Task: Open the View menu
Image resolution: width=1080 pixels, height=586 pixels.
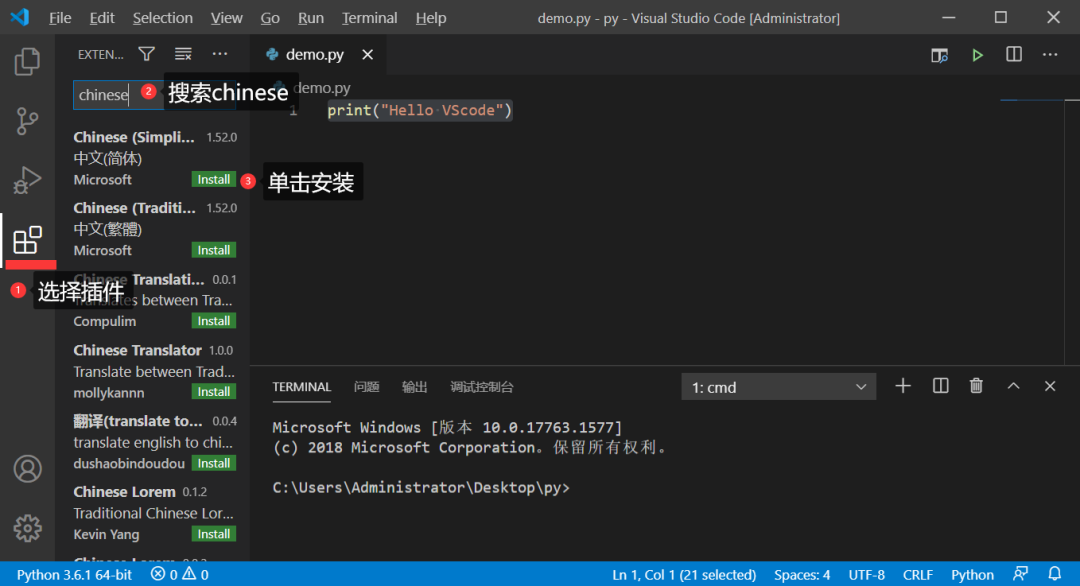Action: [x=227, y=18]
